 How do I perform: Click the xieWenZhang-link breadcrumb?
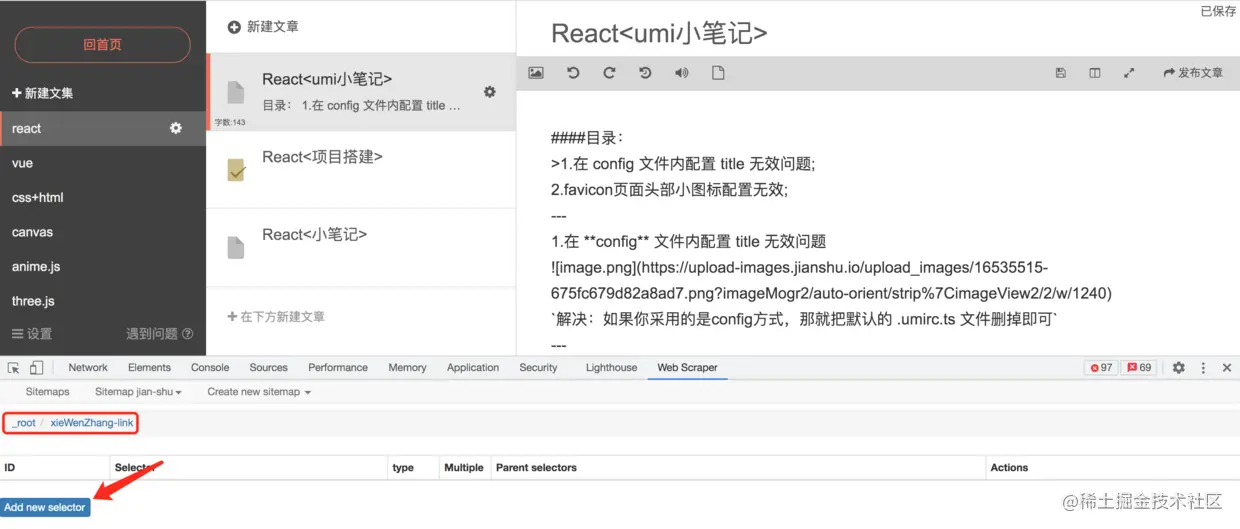92,423
